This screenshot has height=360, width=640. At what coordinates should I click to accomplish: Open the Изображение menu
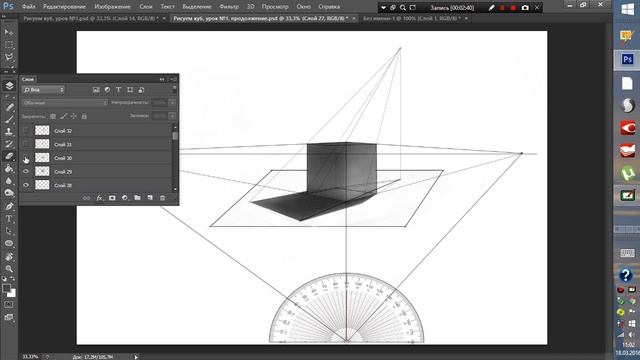[x=112, y=7]
